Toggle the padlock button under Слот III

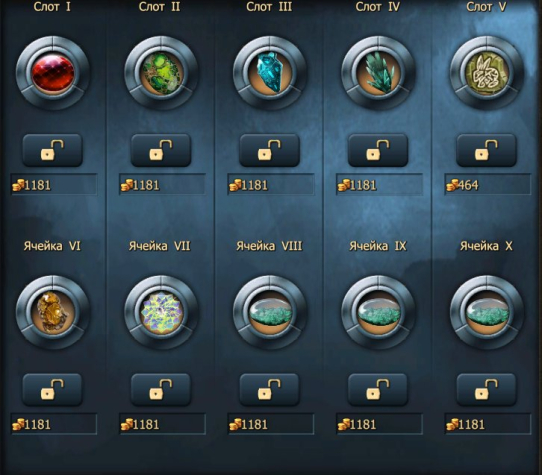point(270,150)
